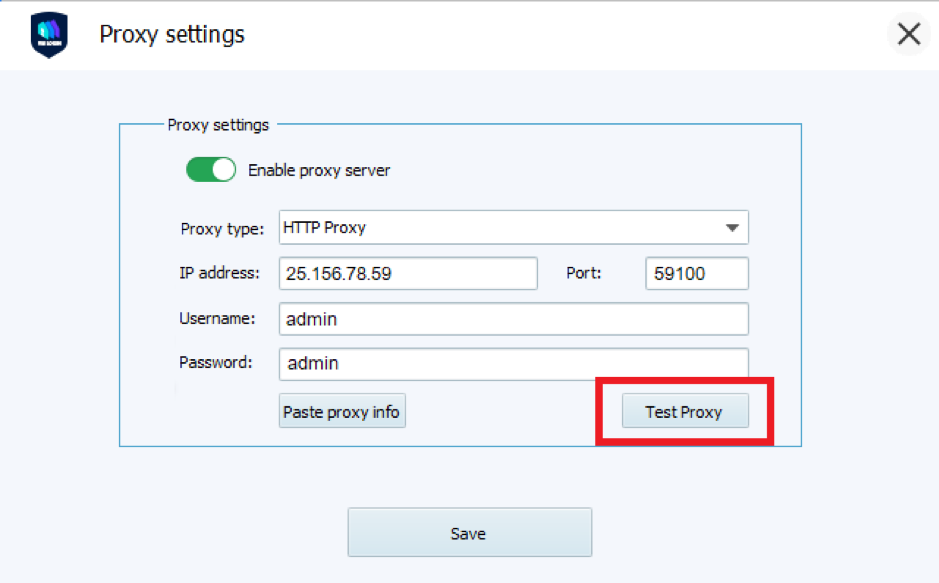
Task: Toggle the green Enable proxy server switch
Action: coord(211,170)
